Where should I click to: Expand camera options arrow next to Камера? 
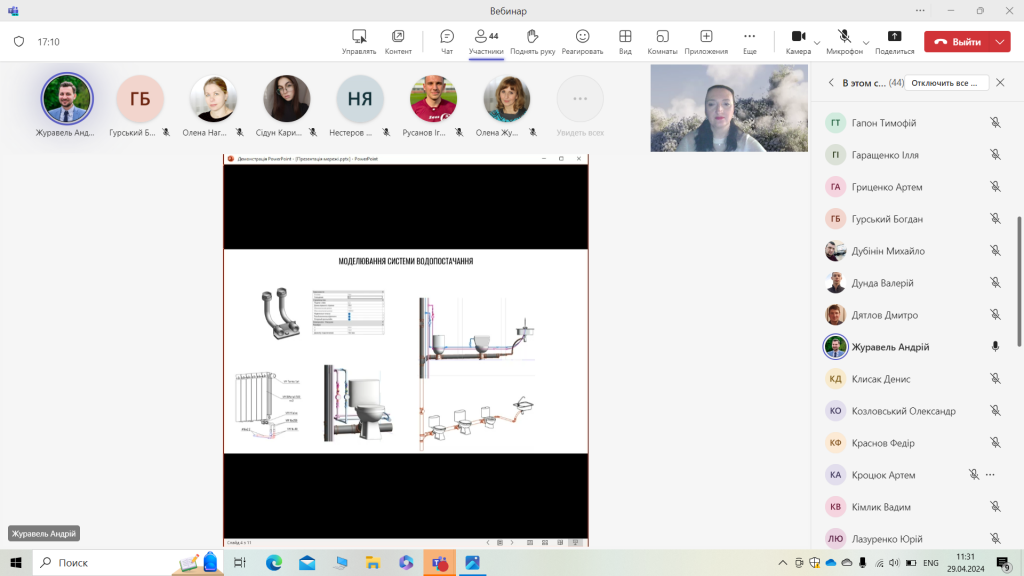817,43
